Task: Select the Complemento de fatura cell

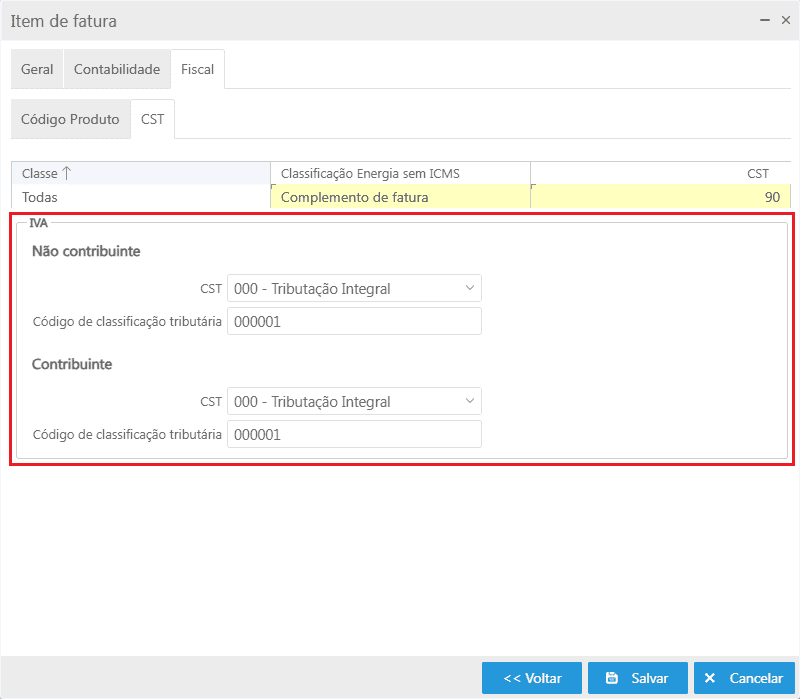Action: 400,197
